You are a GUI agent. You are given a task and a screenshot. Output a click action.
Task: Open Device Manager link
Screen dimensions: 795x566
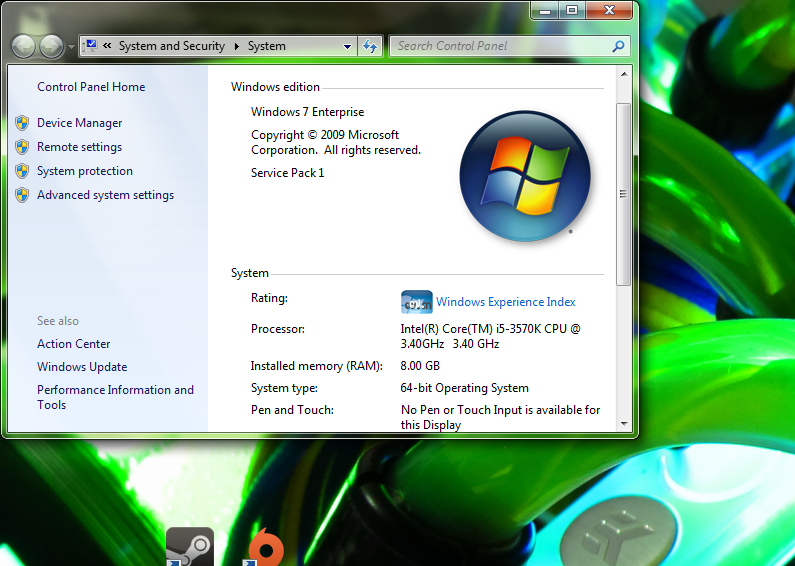click(80, 123)
